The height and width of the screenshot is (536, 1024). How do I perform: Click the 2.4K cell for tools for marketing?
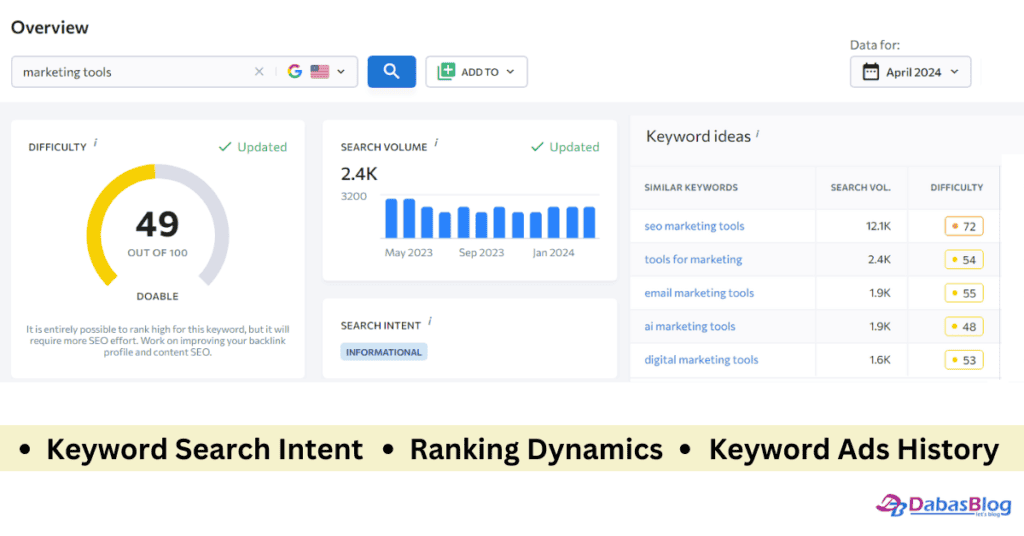(x=879, y=259)
